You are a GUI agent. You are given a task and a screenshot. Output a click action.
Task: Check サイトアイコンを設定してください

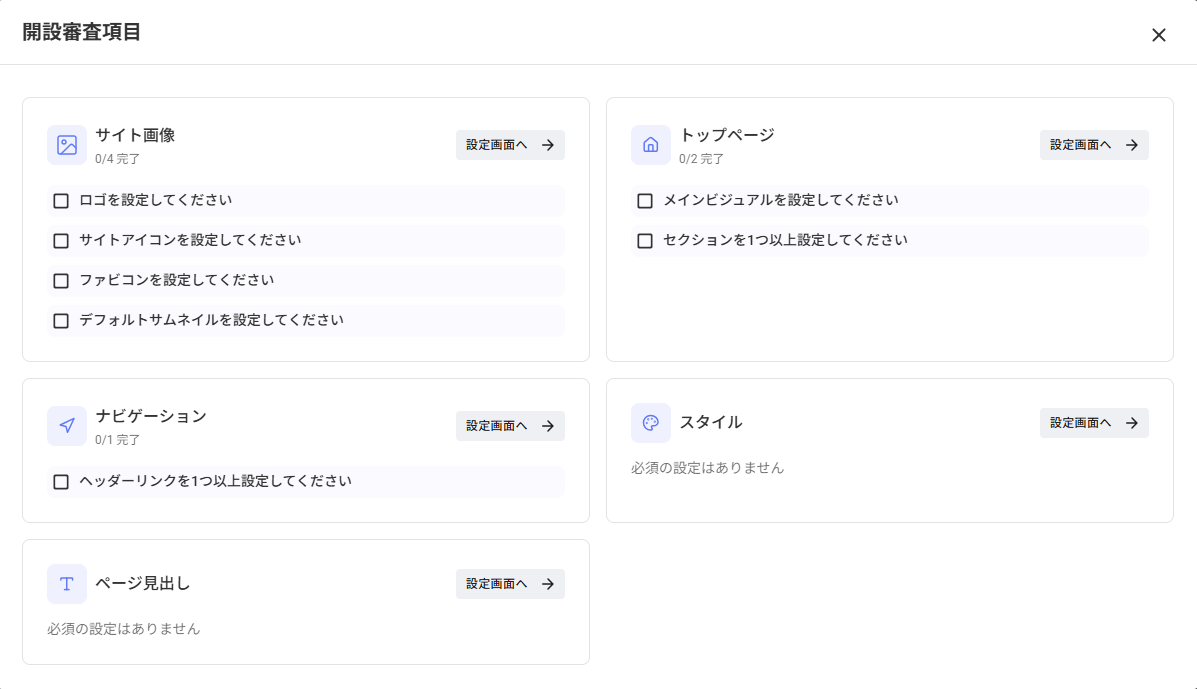pyautogui.click(x=61, y=241)
